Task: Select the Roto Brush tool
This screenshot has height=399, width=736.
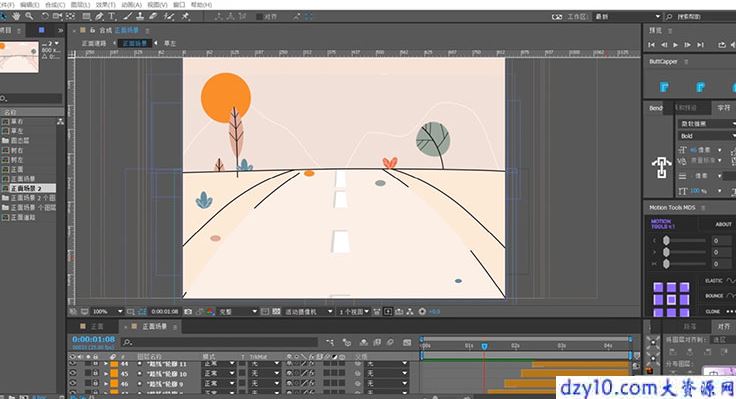Action: point(169,16)
